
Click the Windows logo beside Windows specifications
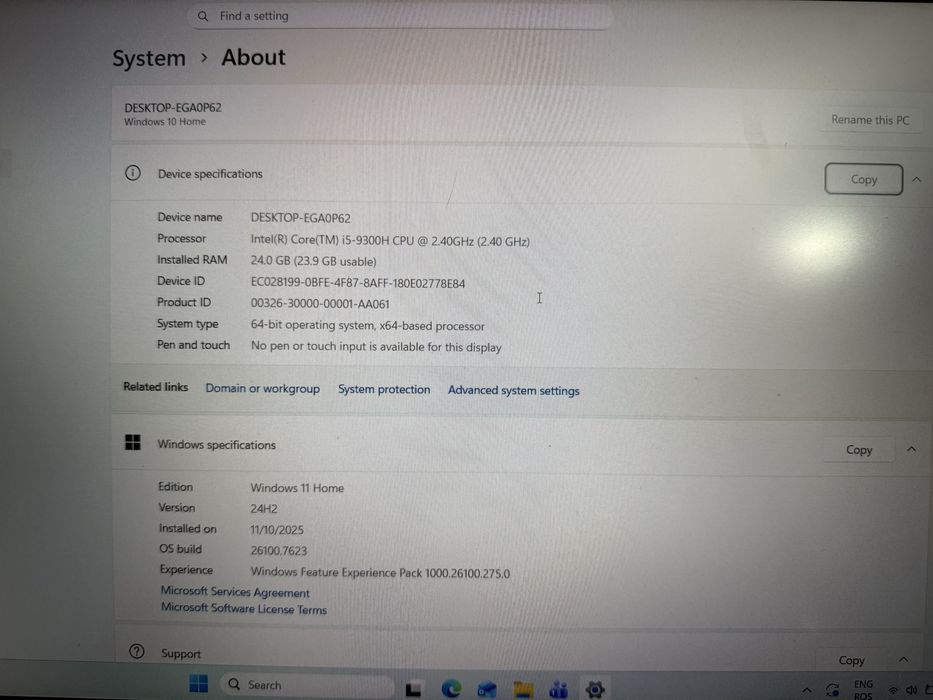133,442
